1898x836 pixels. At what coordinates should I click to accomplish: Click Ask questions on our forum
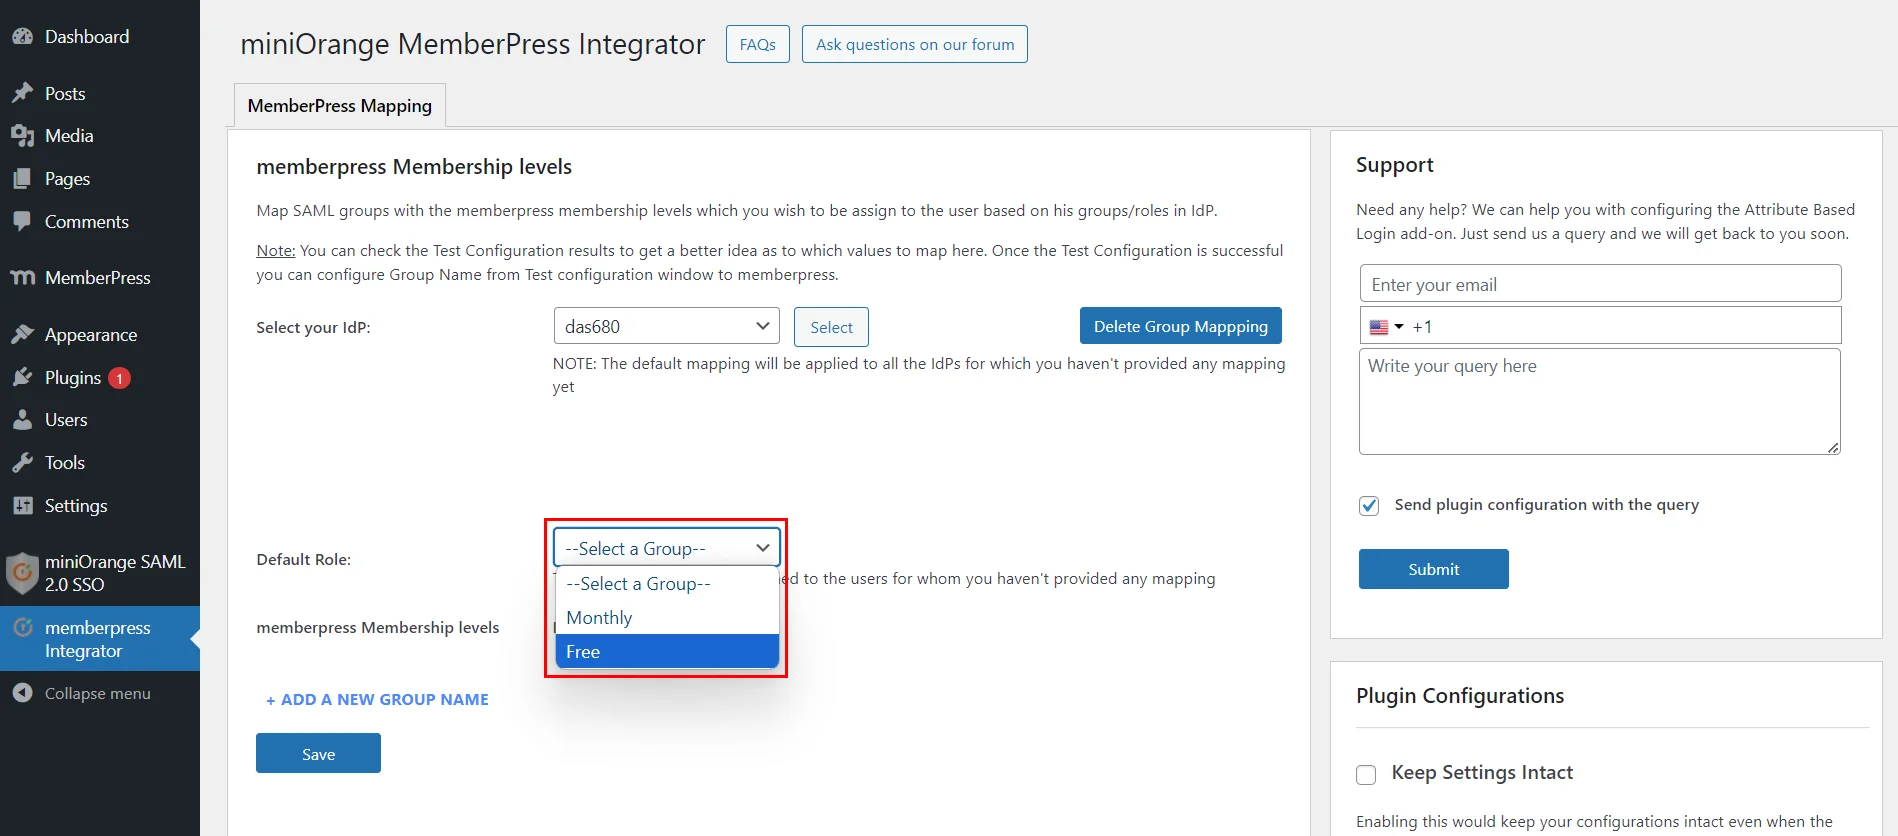[x=915, y=44]
